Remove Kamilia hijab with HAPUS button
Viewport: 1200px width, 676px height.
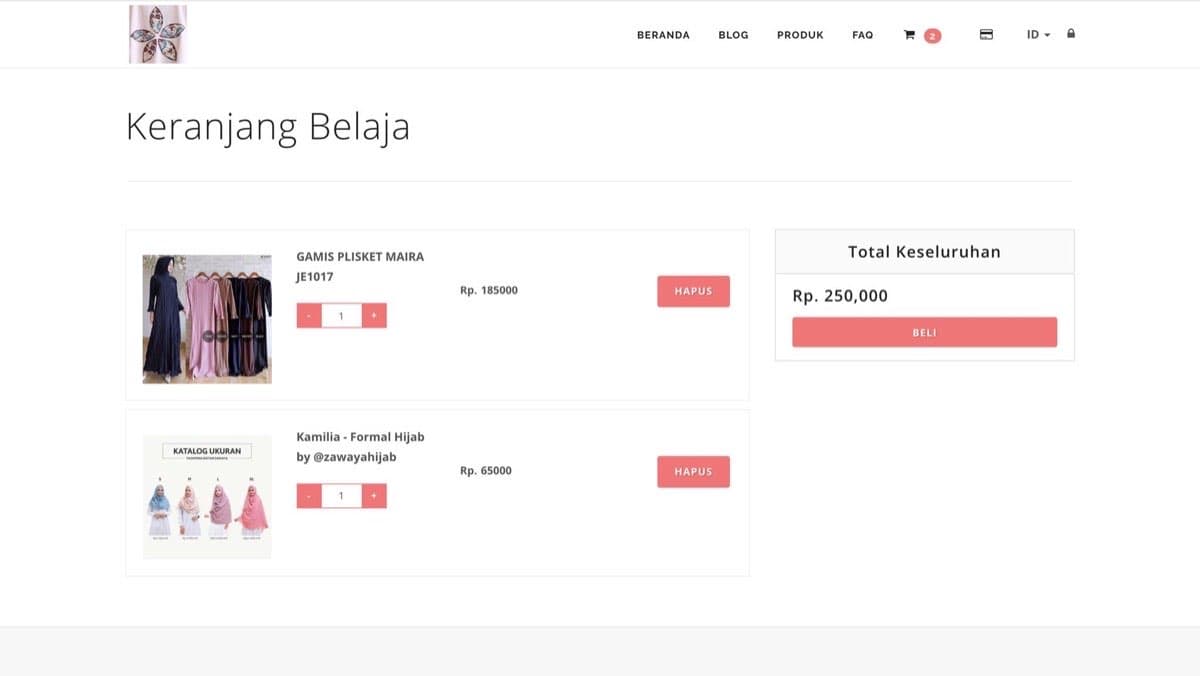pyautogui.click(x=693, y=471)
